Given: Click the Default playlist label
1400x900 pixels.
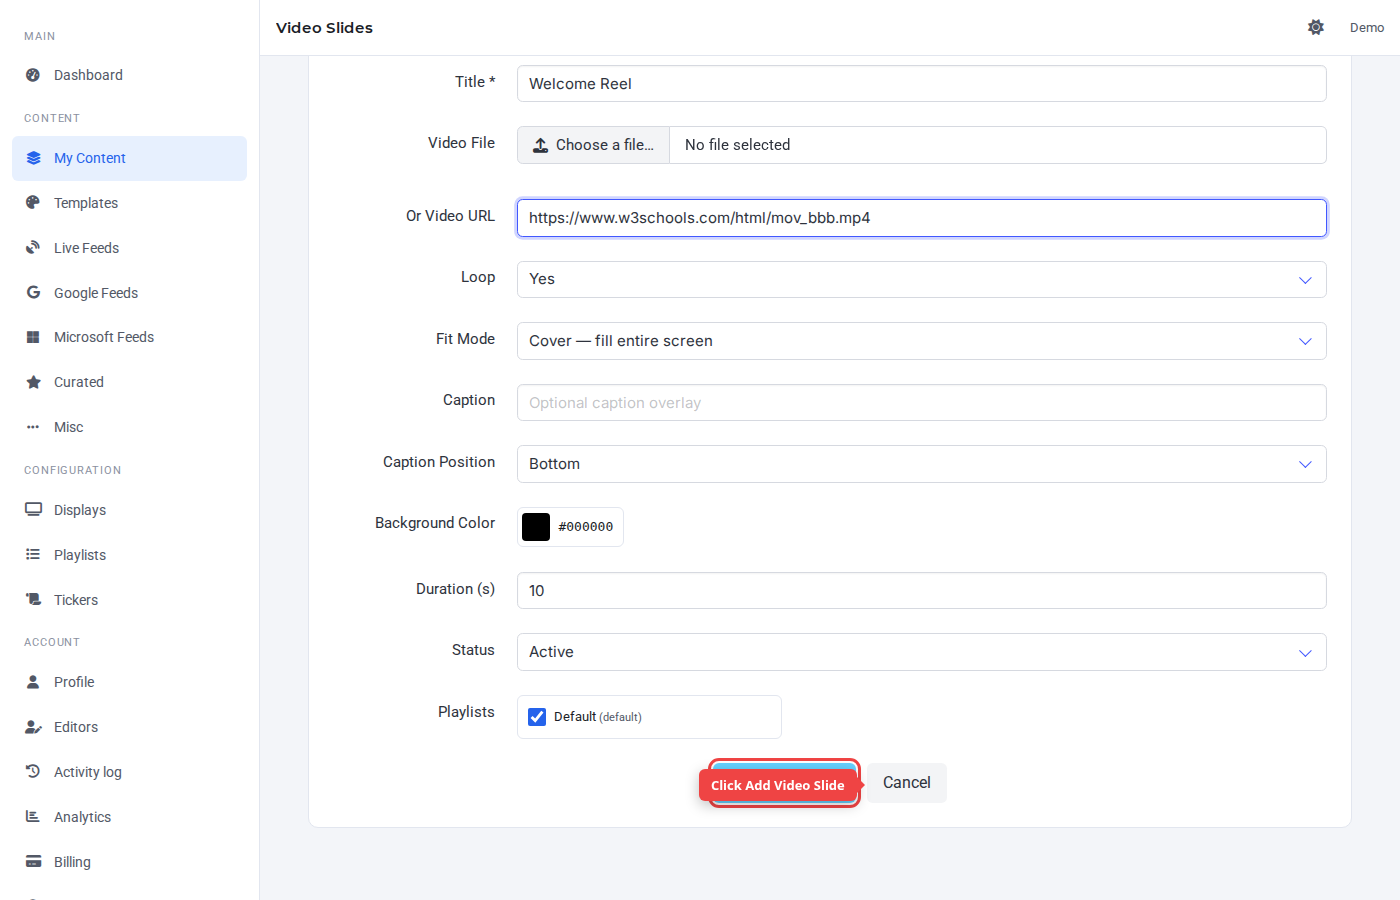Looking at the screenshot, I should point(598,717).
